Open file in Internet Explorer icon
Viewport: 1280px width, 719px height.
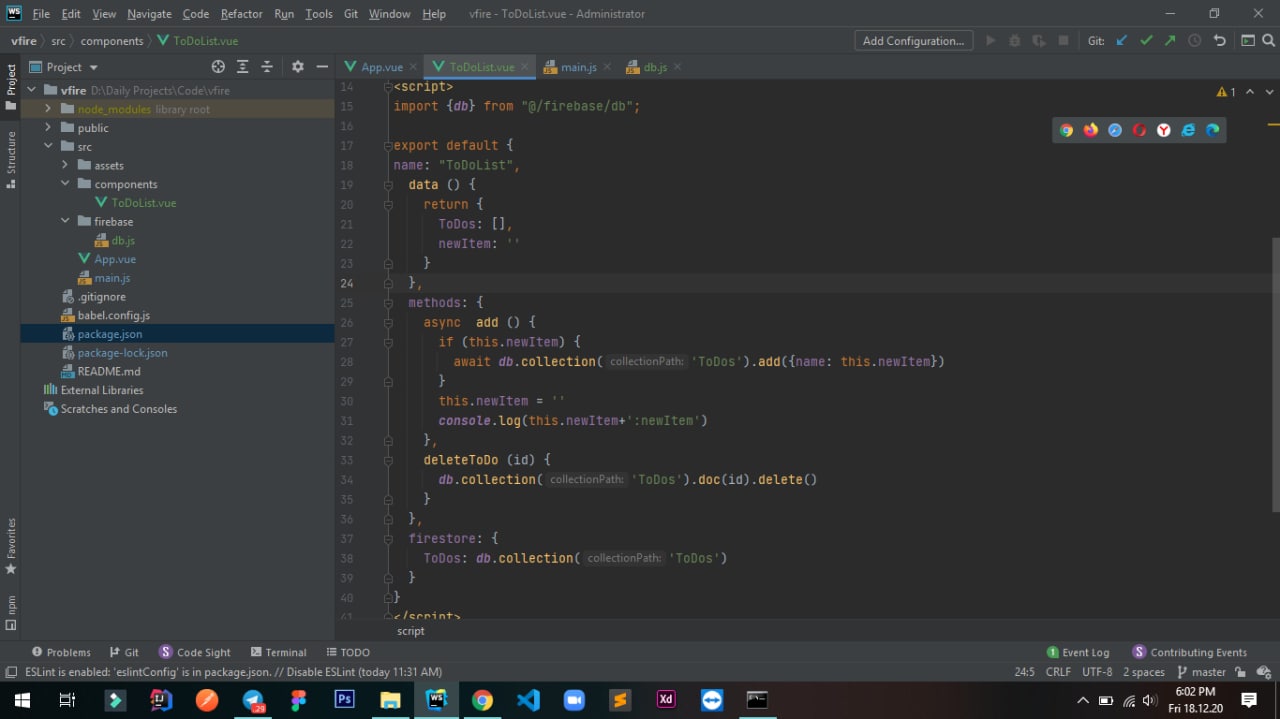click(1188, 130)
